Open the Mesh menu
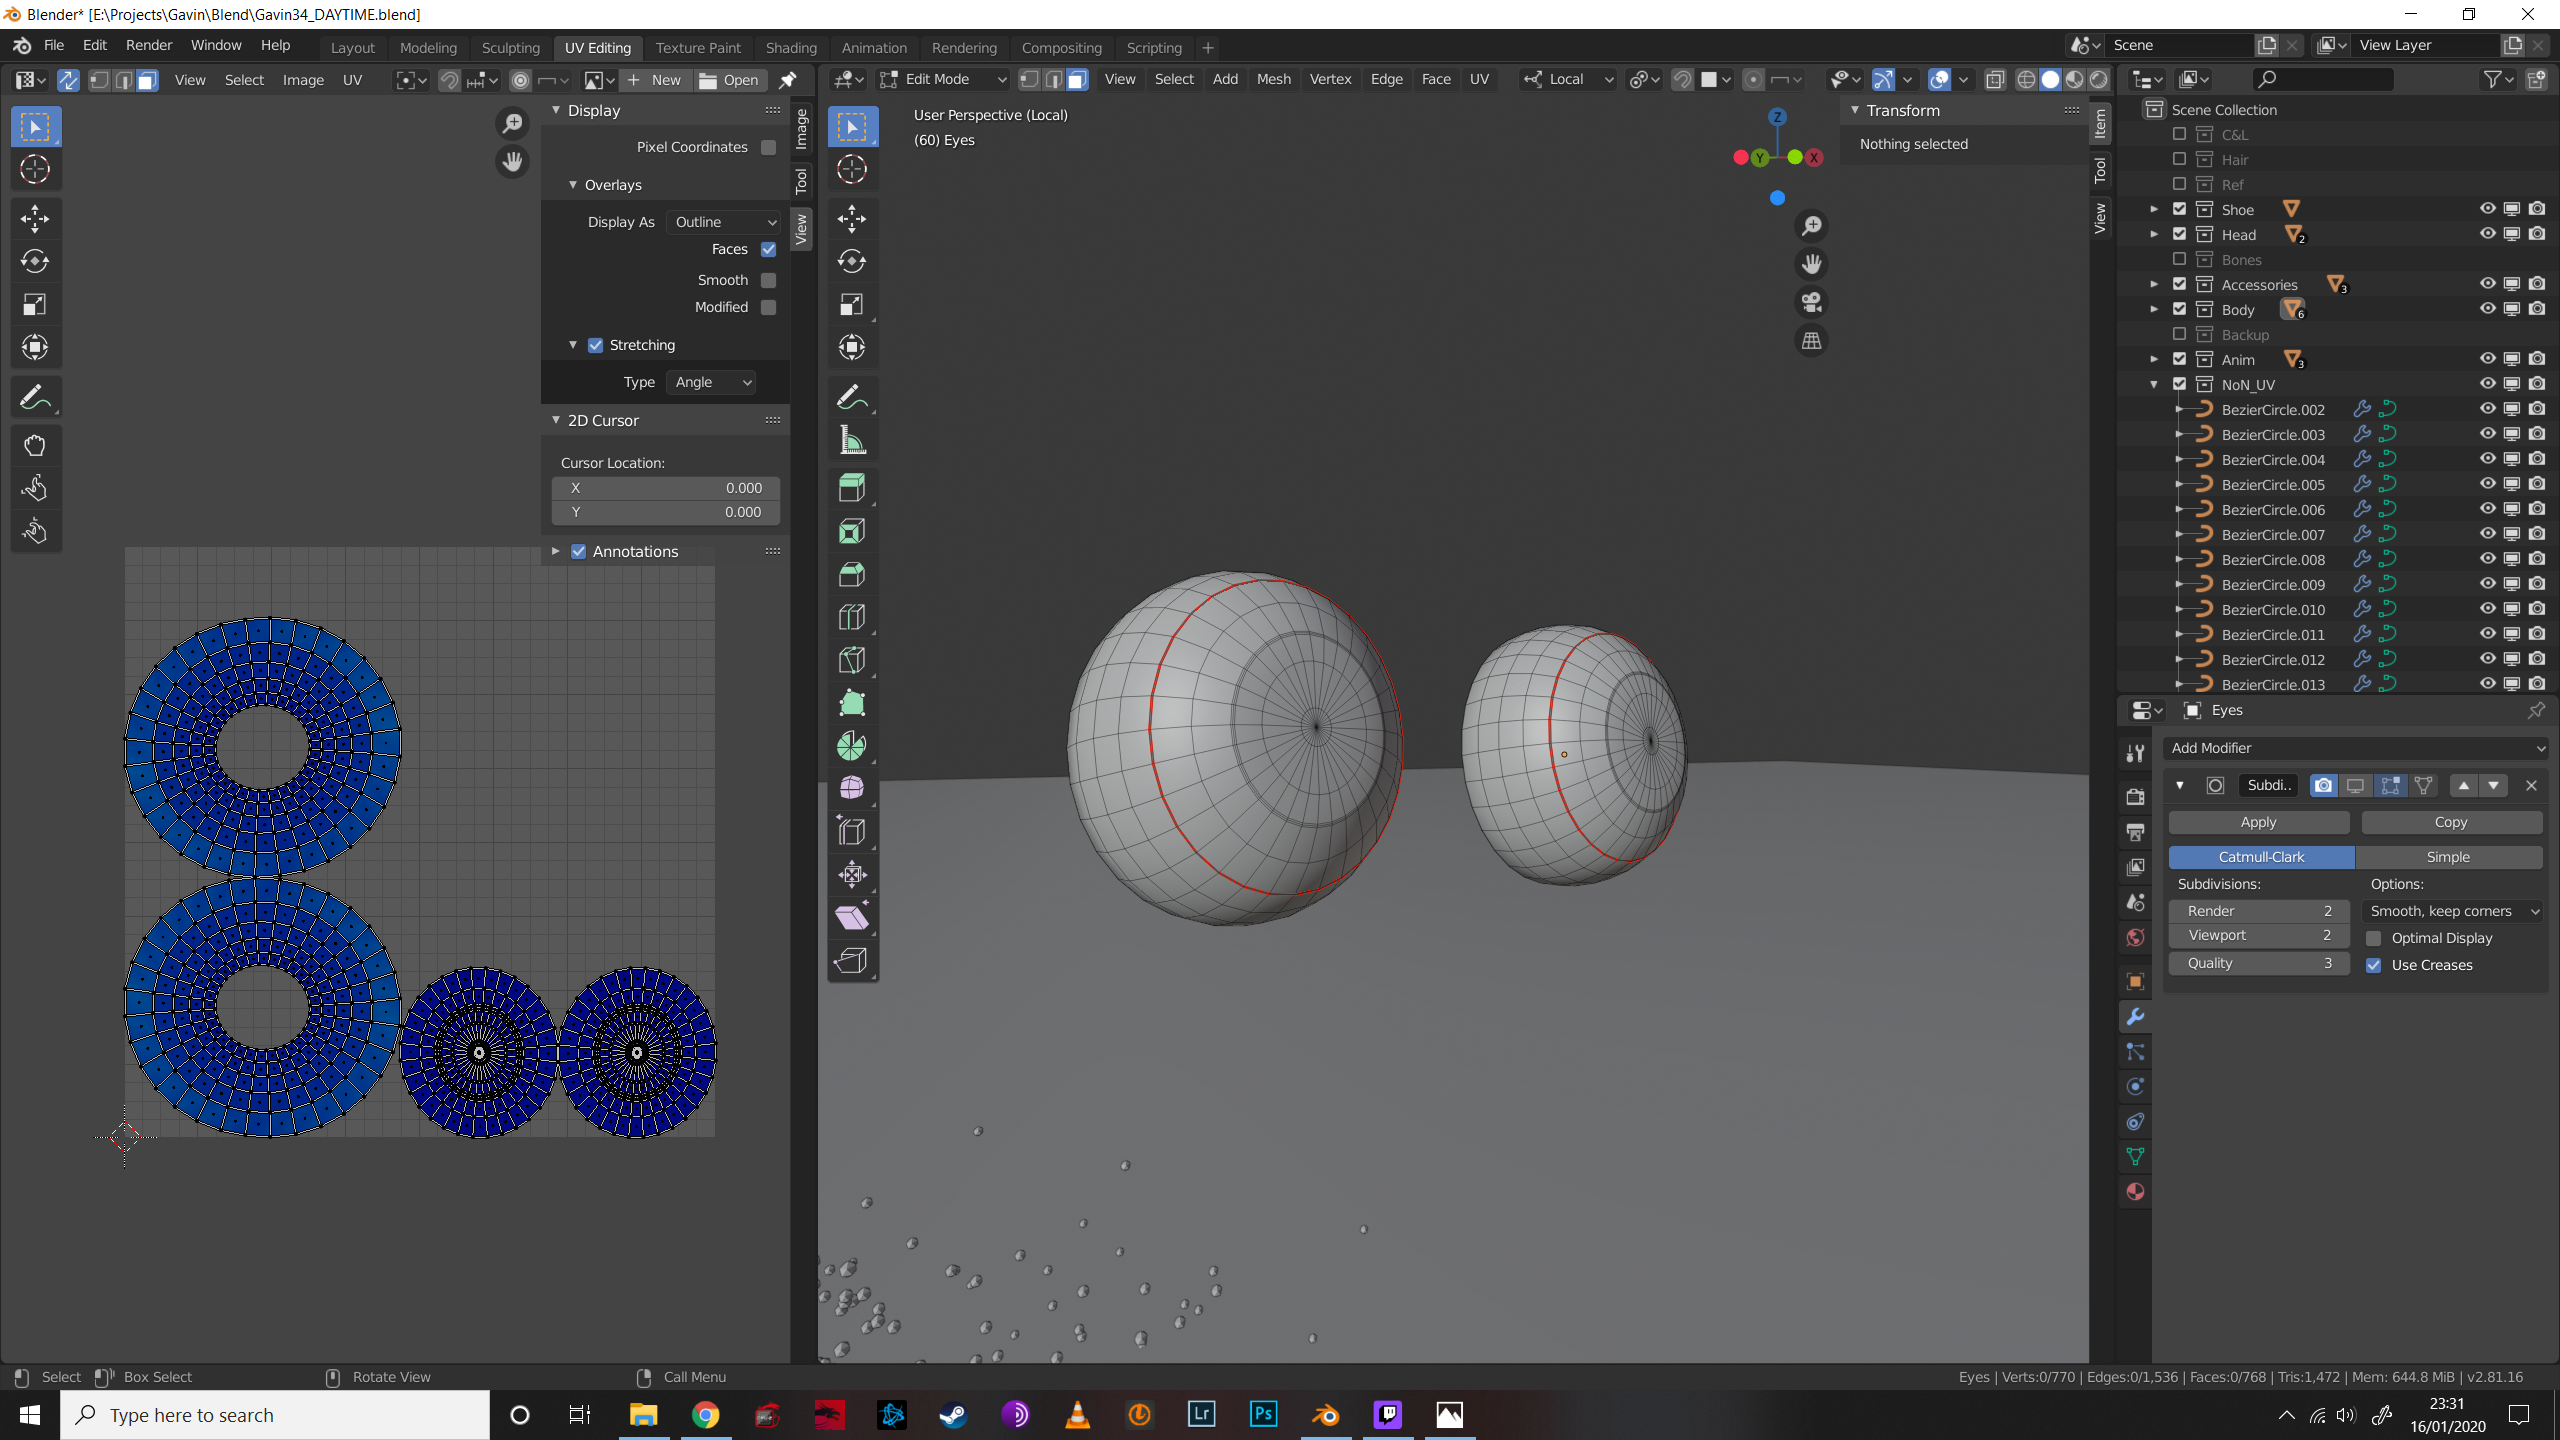 [1273, 79]
